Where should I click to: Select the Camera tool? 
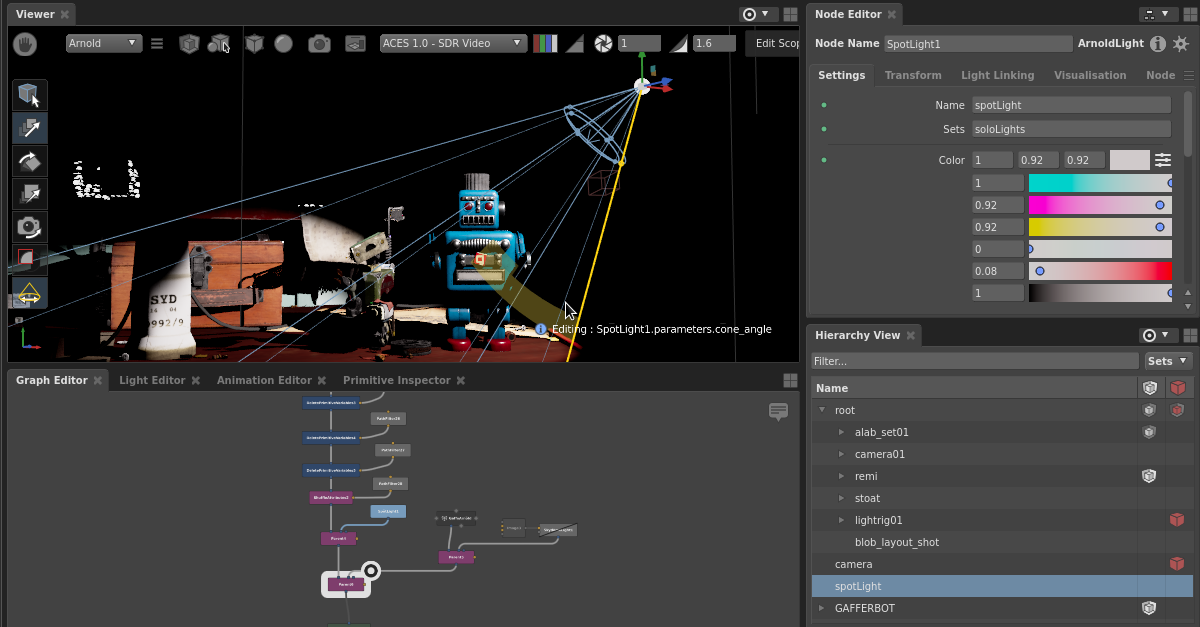pos(29,227)
